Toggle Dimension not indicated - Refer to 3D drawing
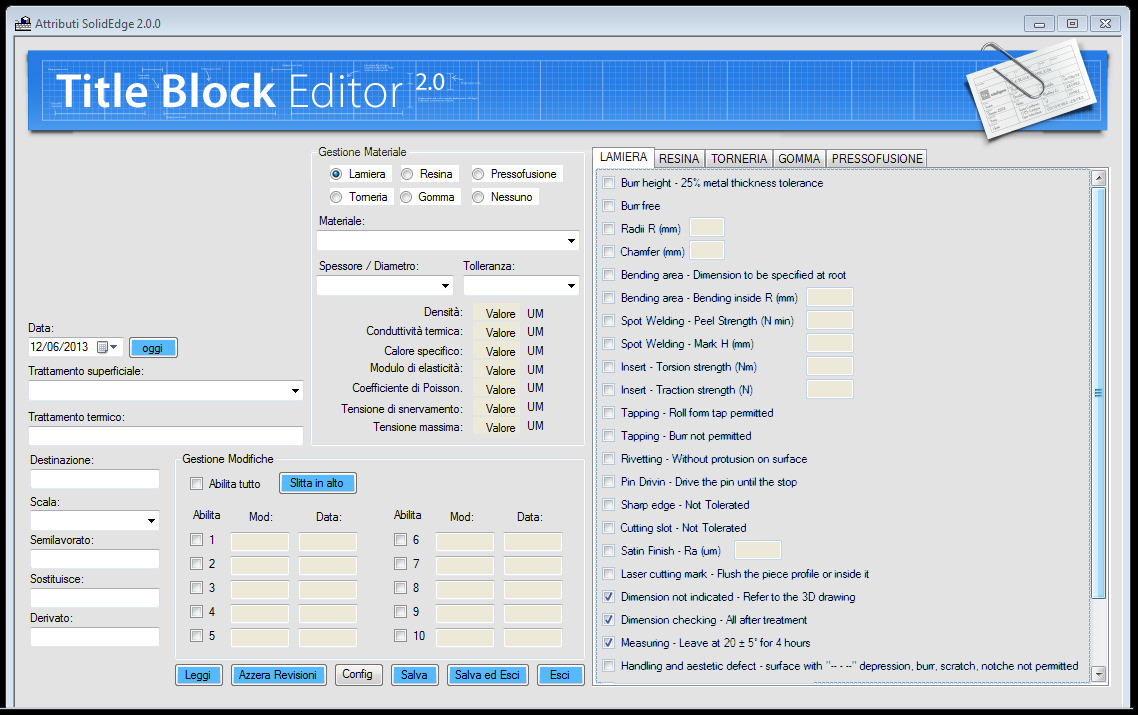The width and height of the screenshot is (1138, 715). point(609,597)
